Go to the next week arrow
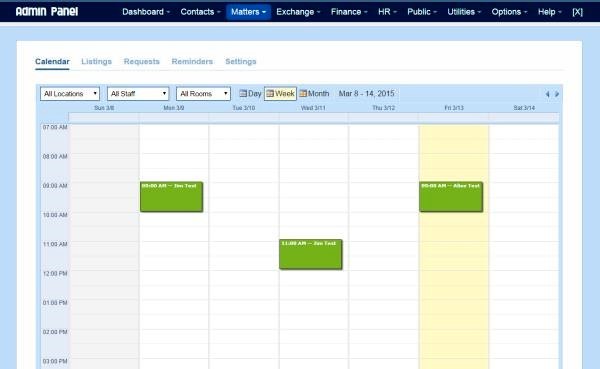 coord(557,94)
